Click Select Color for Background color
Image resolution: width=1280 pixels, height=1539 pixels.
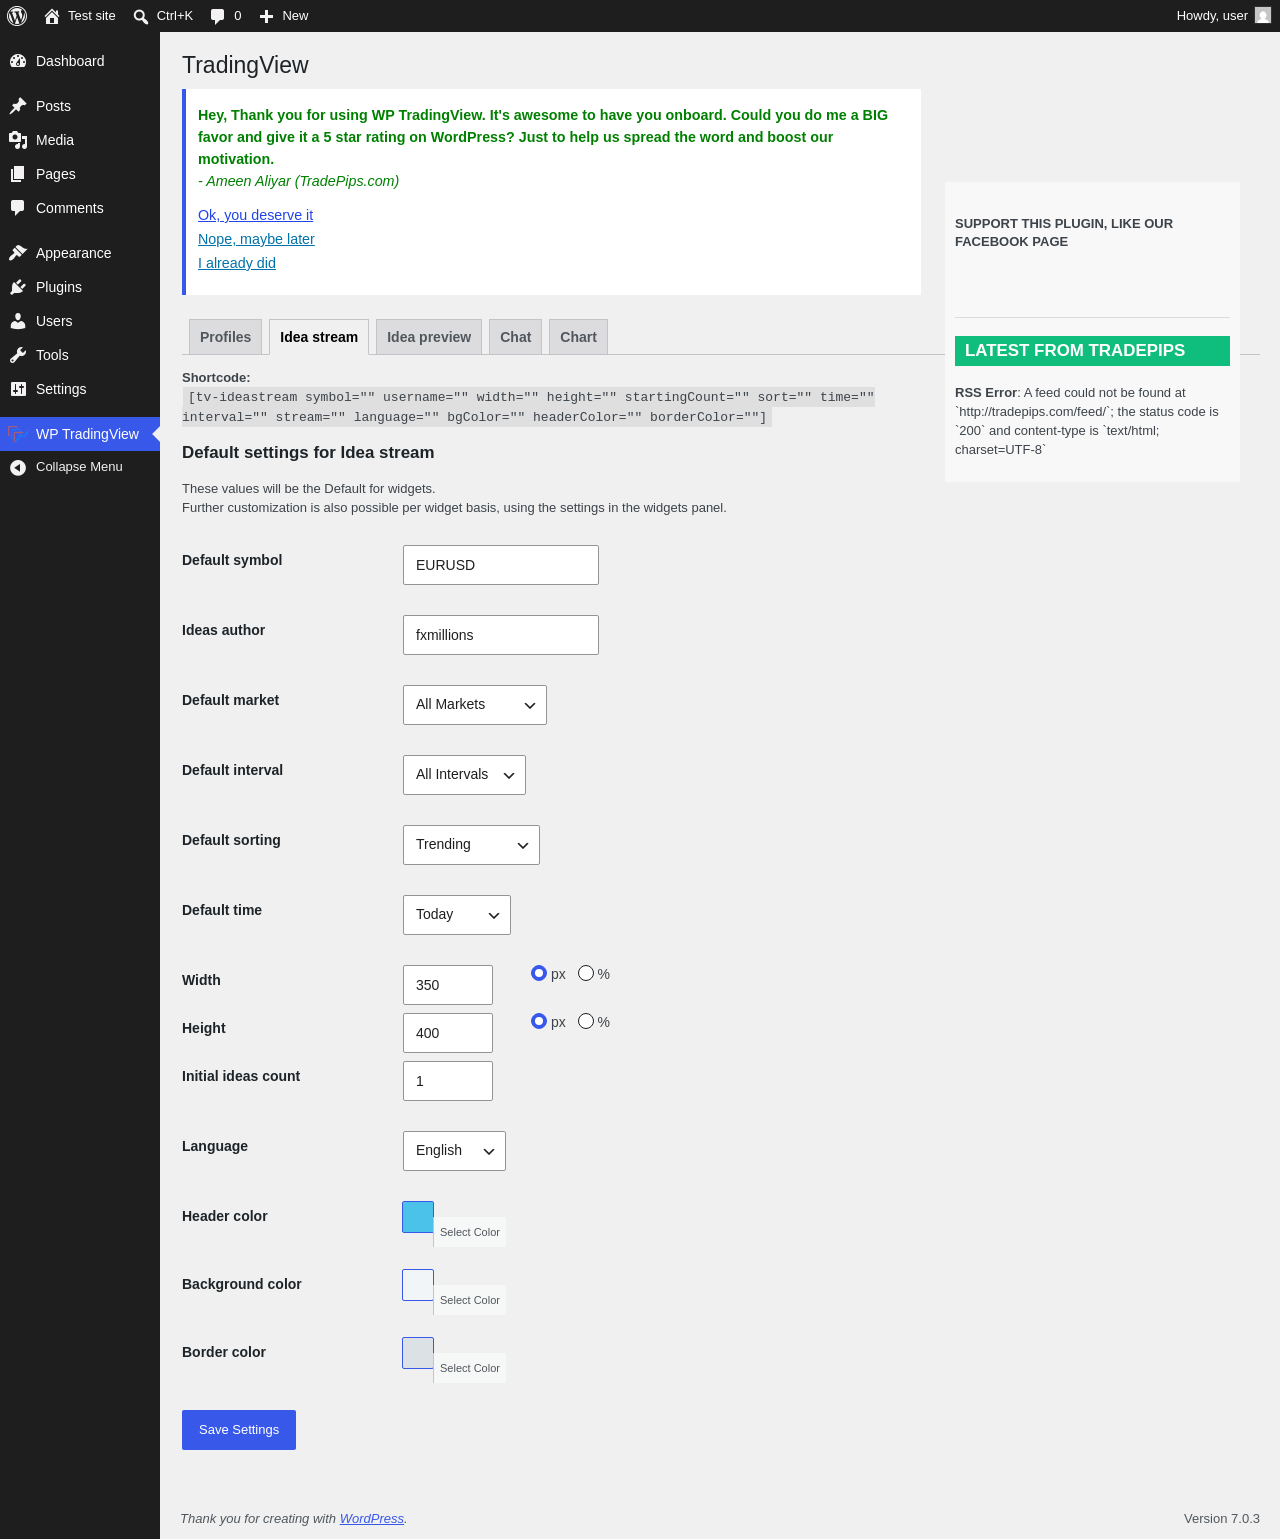tap(470, 1300)
